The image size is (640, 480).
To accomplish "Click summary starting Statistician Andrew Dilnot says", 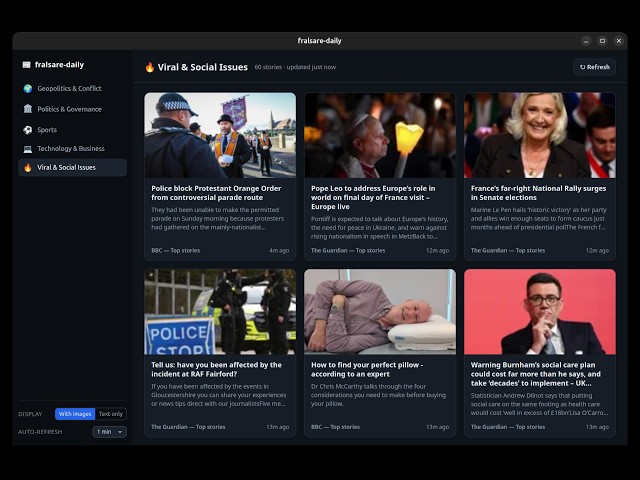I will pyautogui.click(x=540, y=404).
